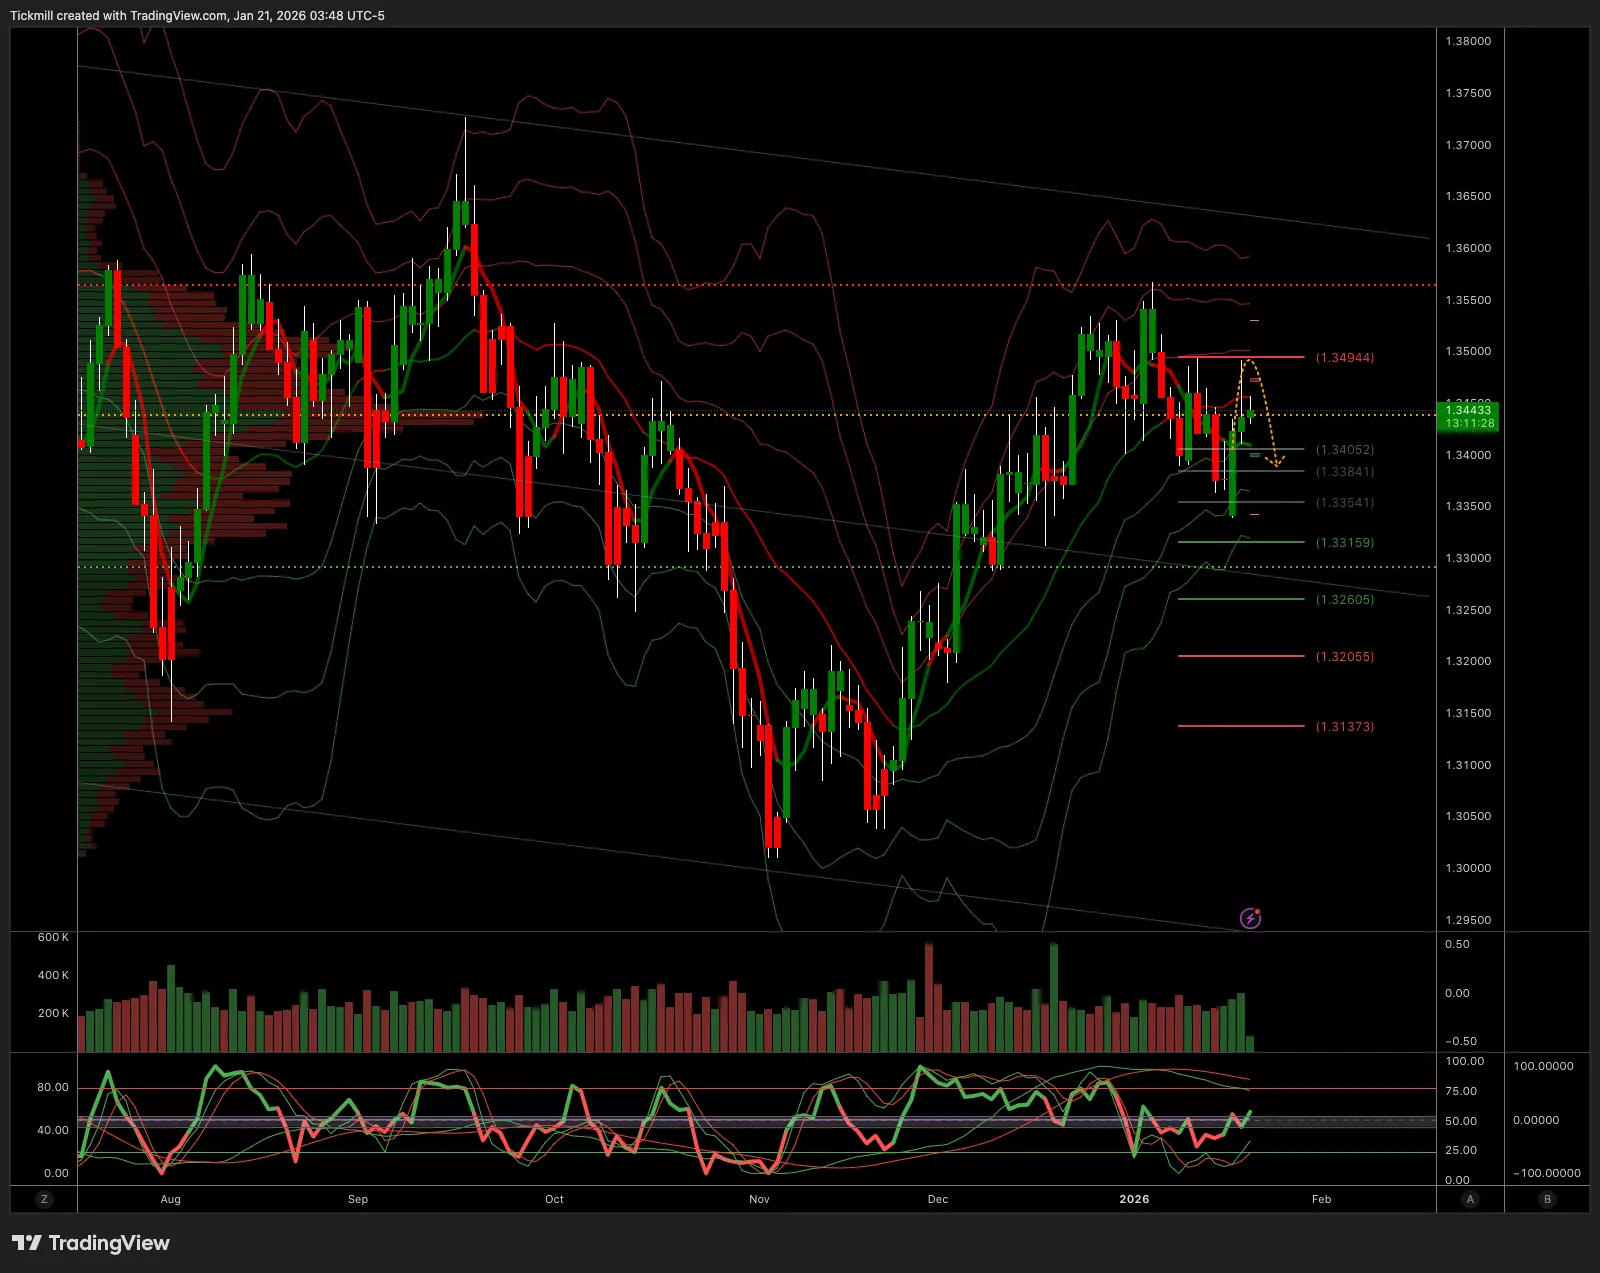Click the 1.36000 price on the scale
Image resolution: width=1600 pixels, height=1273 pixels.
pos(1467,248)
